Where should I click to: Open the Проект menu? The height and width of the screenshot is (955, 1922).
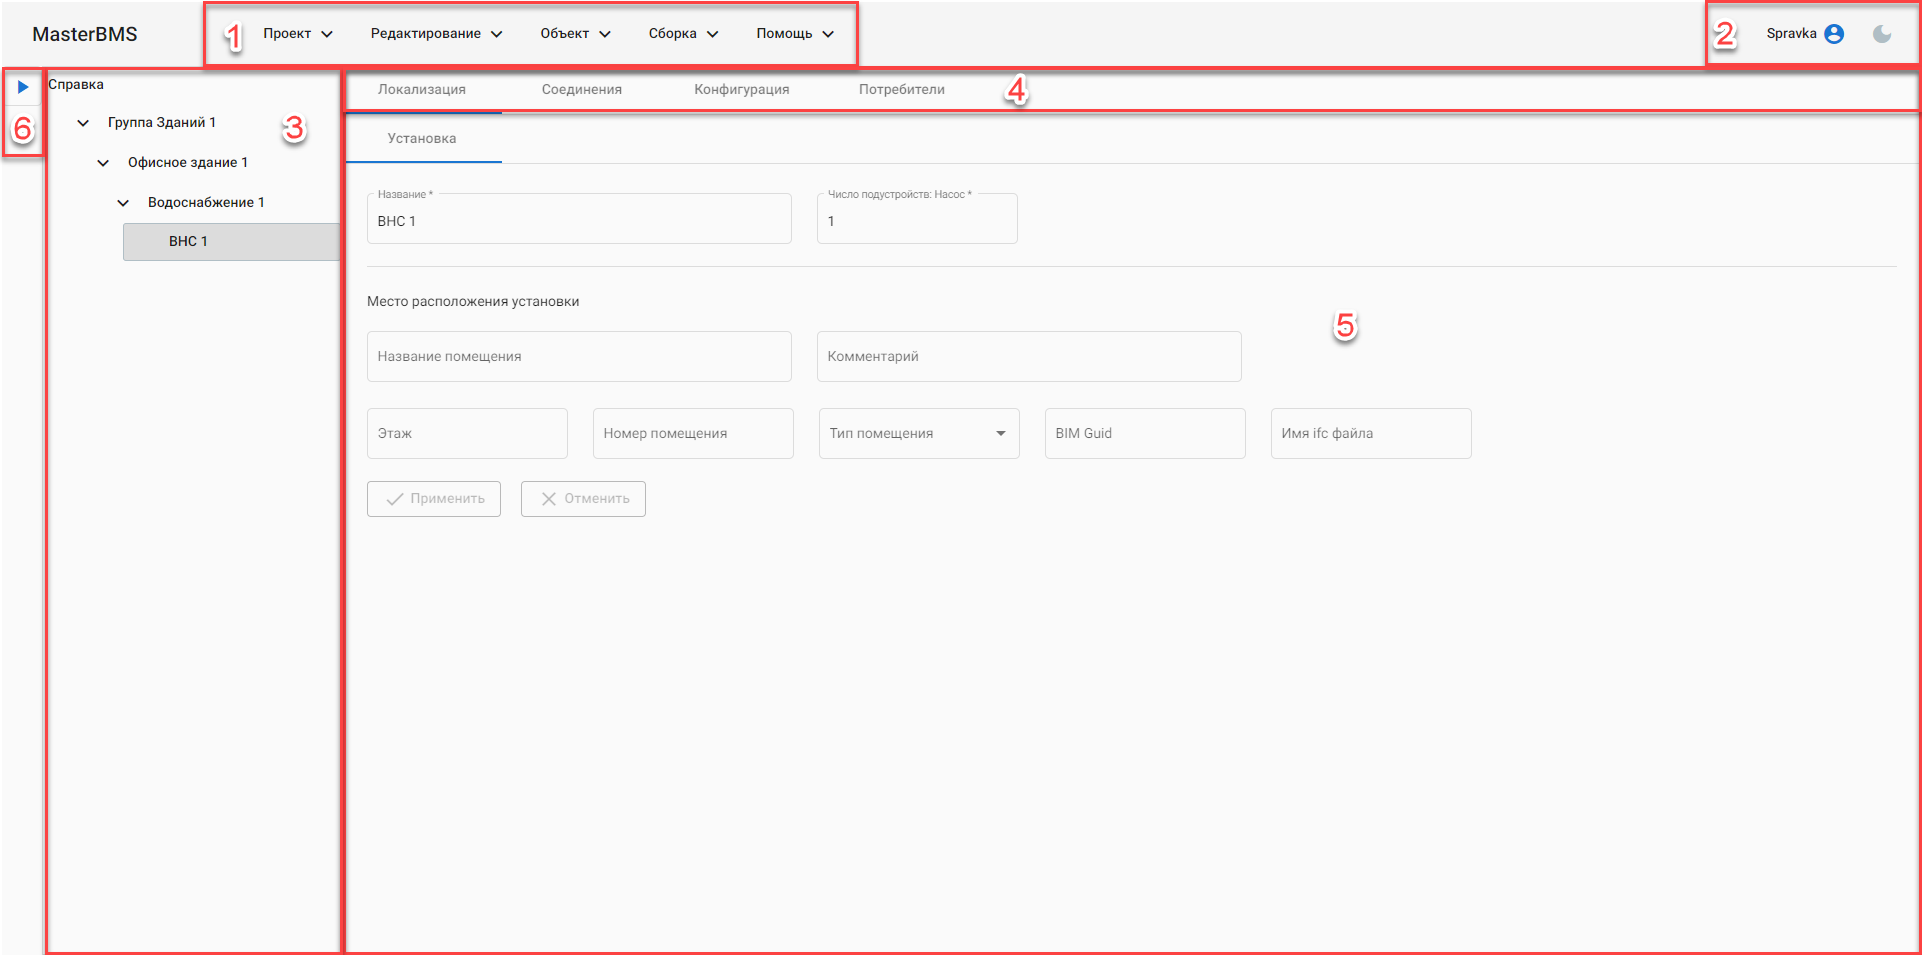point(289,33)
